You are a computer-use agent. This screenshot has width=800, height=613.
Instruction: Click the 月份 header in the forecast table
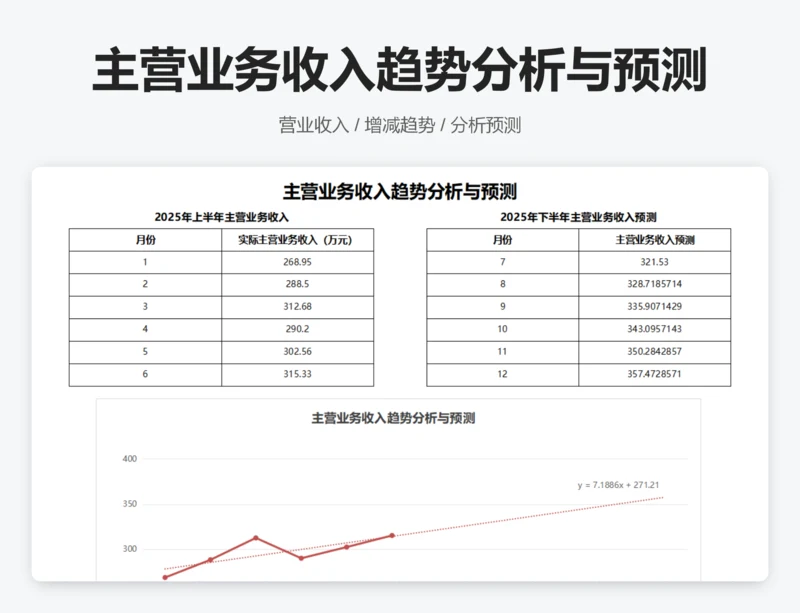(x=502, y=240)
